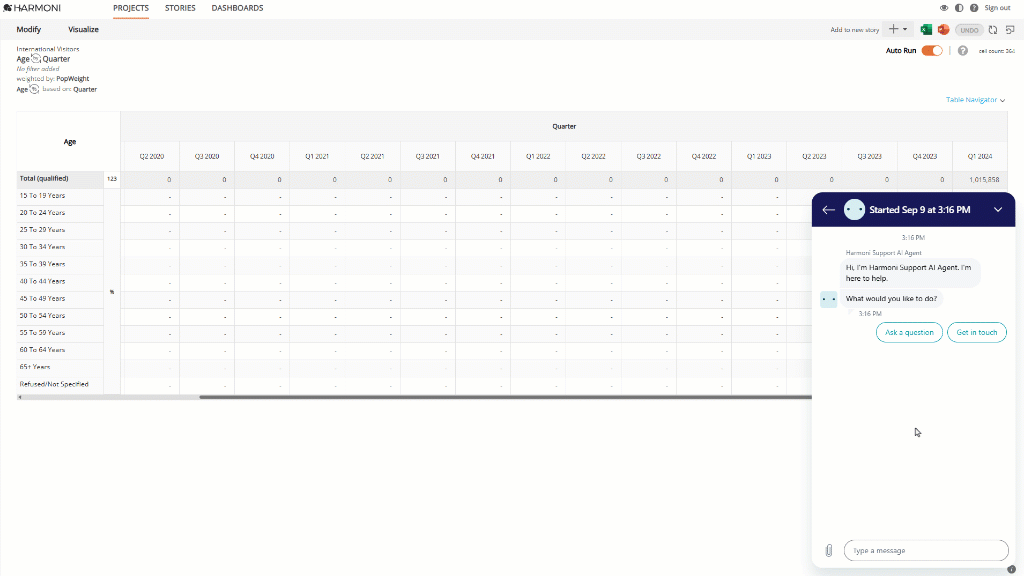1024x576 pixels.
Task: Open the PROJECTS tab
Action: pyautogui.click(x=131, y=8)
